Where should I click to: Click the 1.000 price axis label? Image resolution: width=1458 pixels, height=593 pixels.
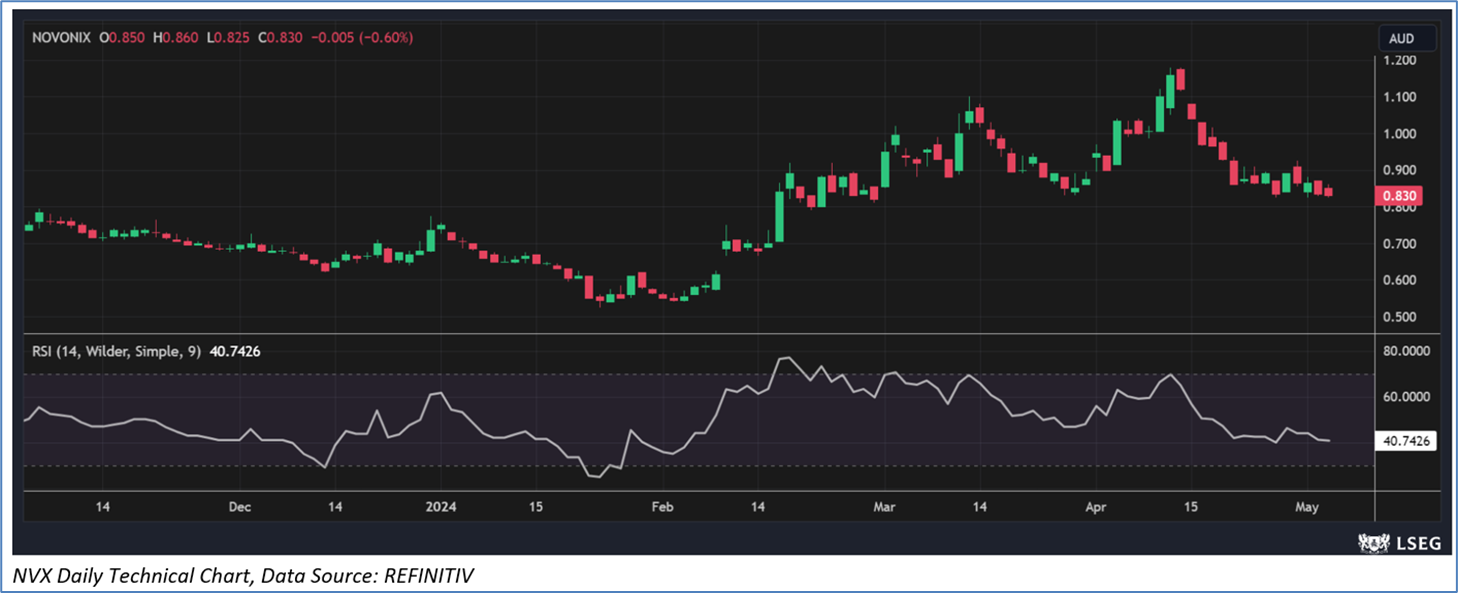coord(1402,134)
